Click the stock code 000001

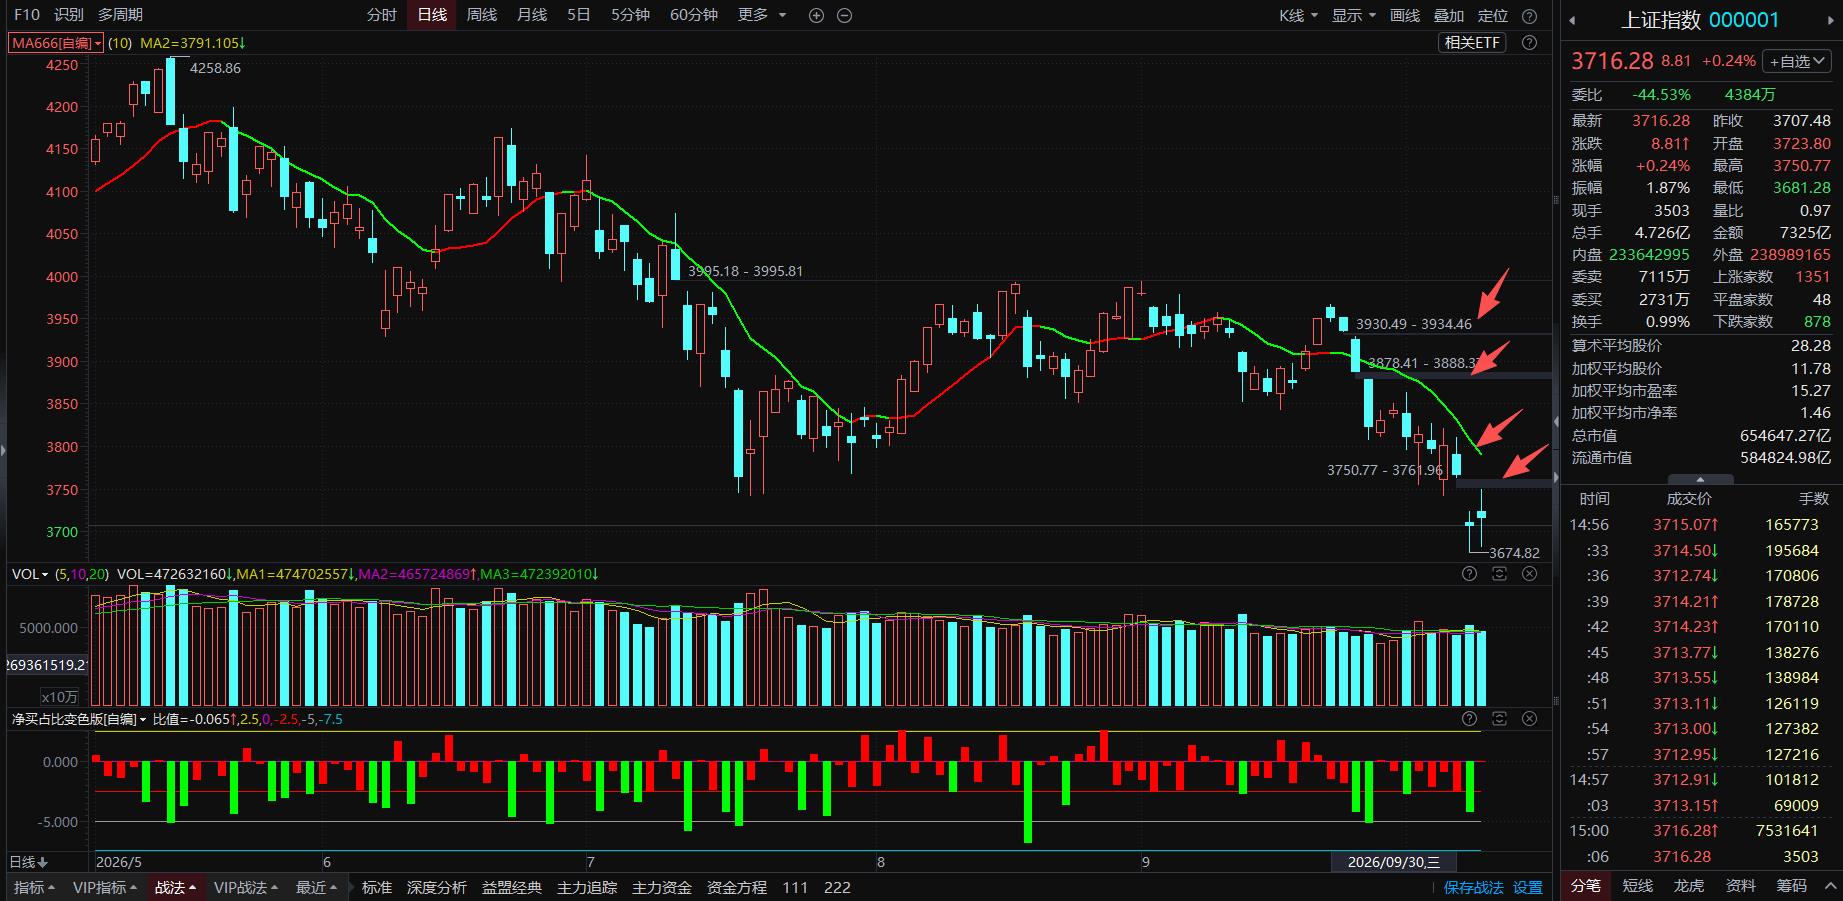[1744, 20]
